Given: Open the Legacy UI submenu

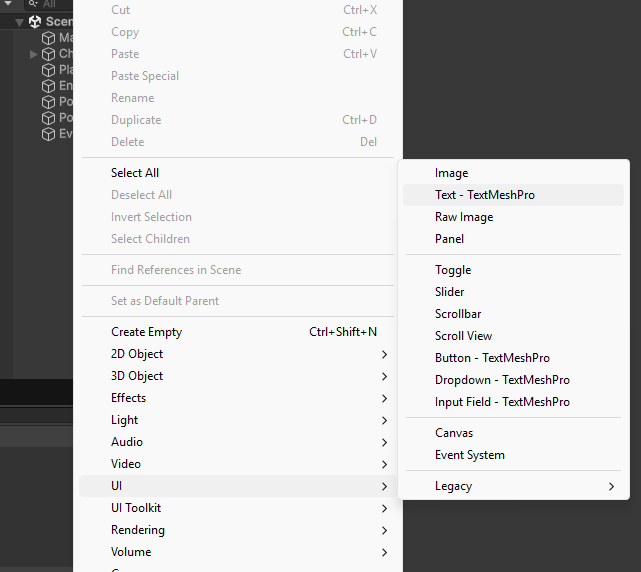Looking at the screenshot, I should [513, 487].
